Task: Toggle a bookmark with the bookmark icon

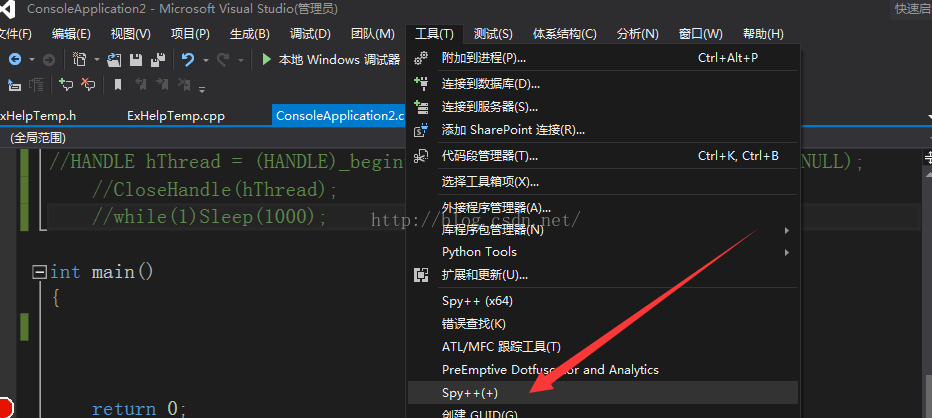Action: [118, 85]
